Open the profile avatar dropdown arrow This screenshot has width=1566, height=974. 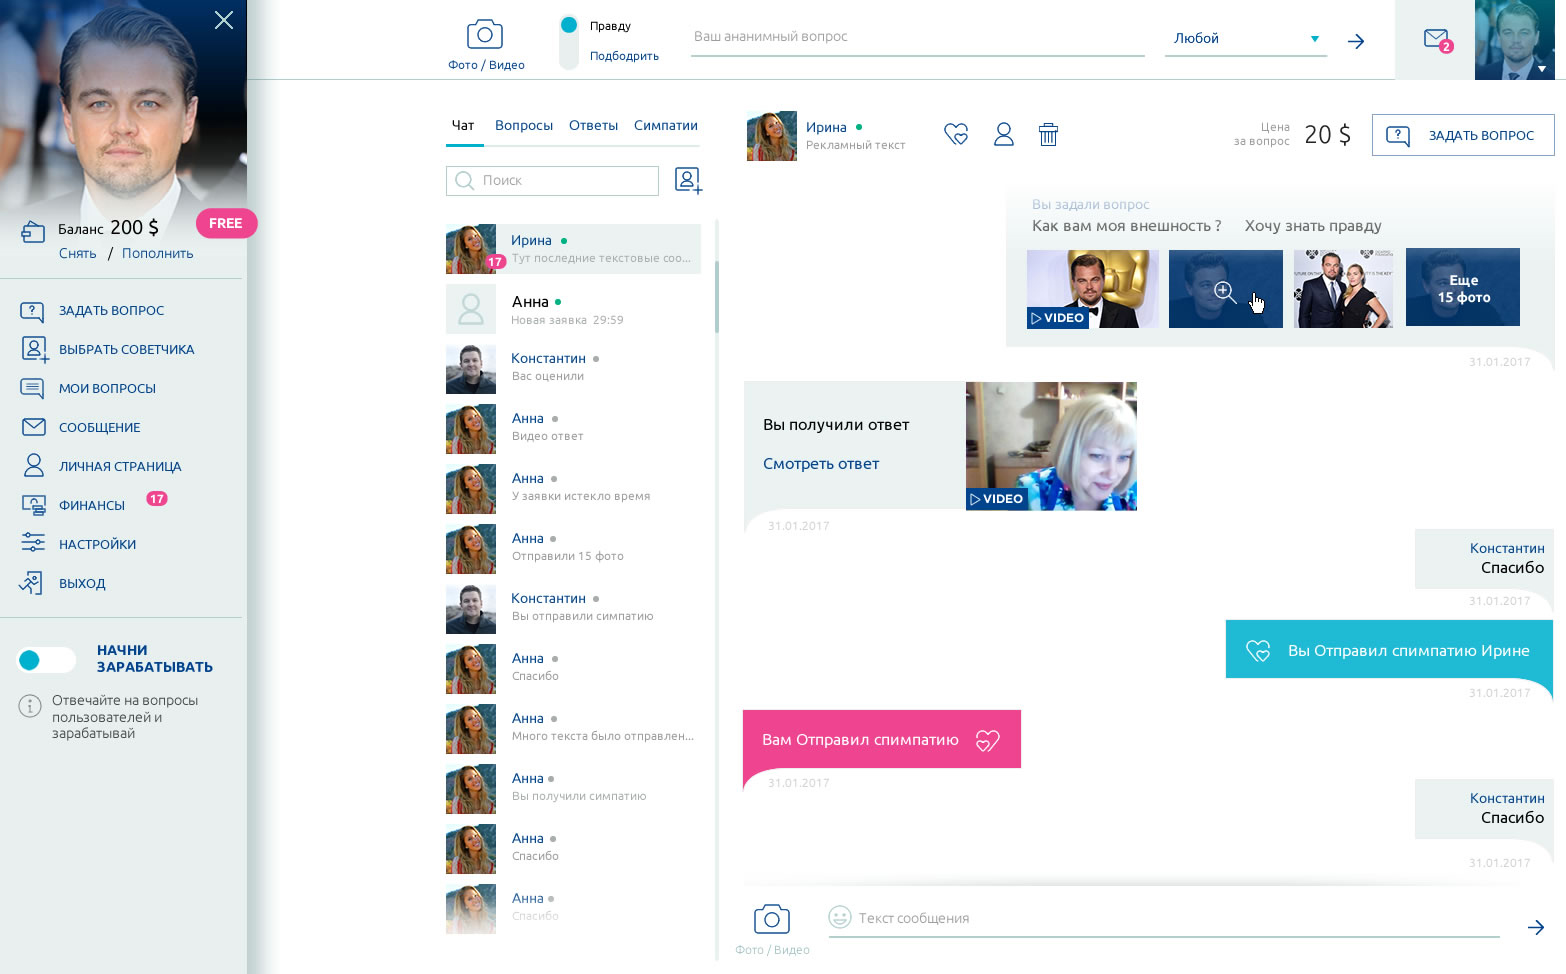pyautogui.click(x=1541, y=69)
